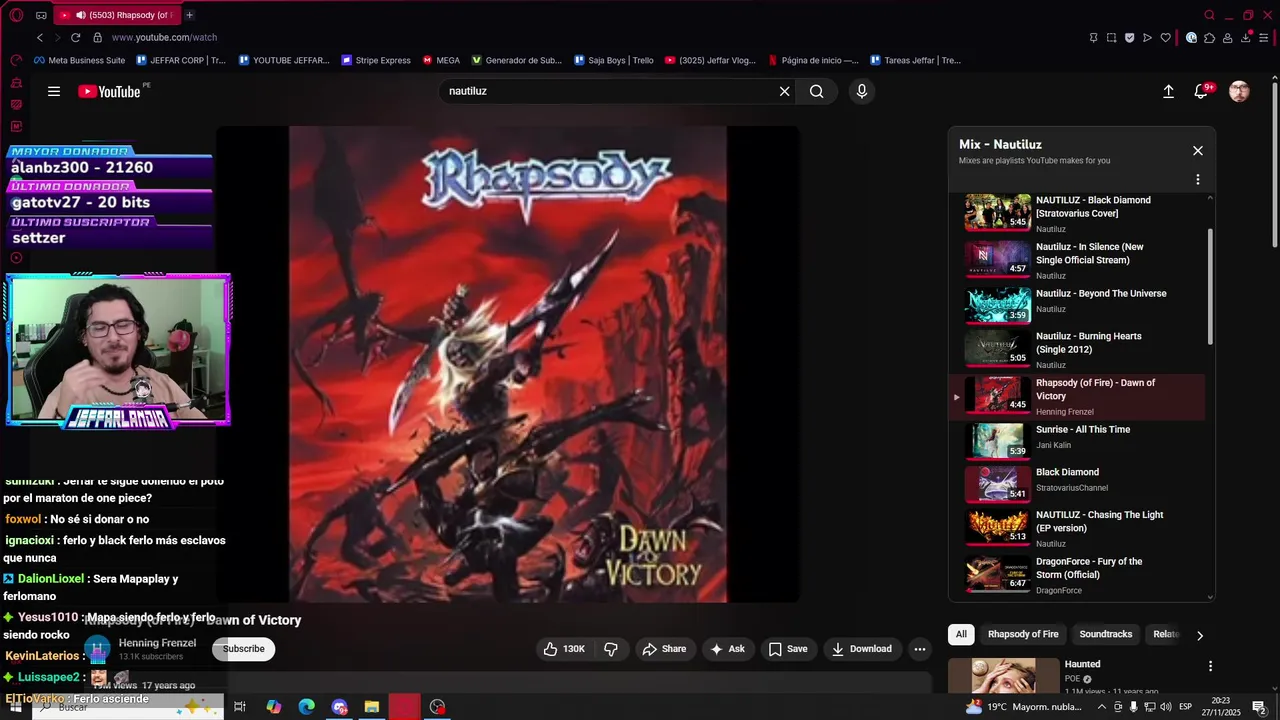Viewport: 1280px width, 720px height.
Task: Pin page with pinboard icon
Action: tap(1093, 38)
